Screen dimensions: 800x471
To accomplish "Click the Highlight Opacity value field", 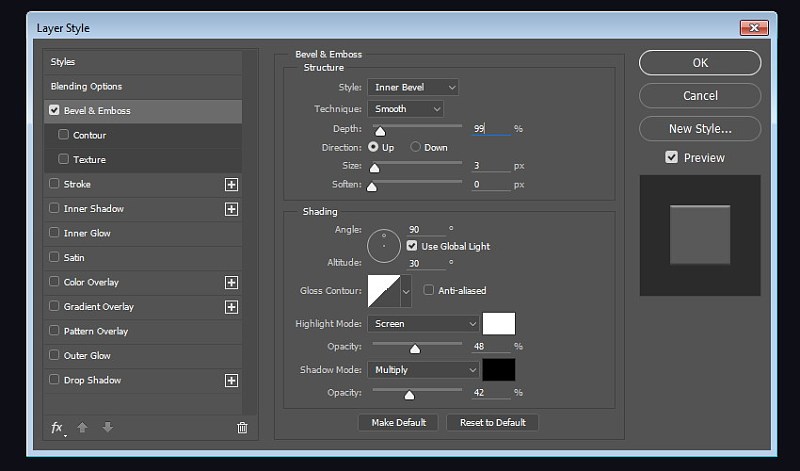I will tap(491, 346).
